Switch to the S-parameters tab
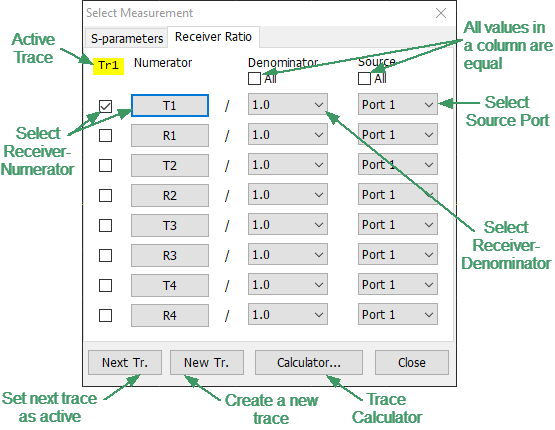This screenshot has width=555, height=430. pyautogui.click(x=127, y=38)
